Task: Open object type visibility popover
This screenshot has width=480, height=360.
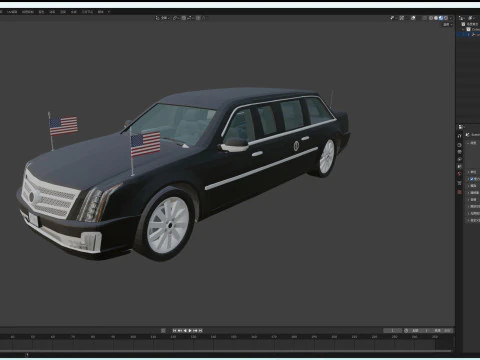Action: tap(392, 18)
